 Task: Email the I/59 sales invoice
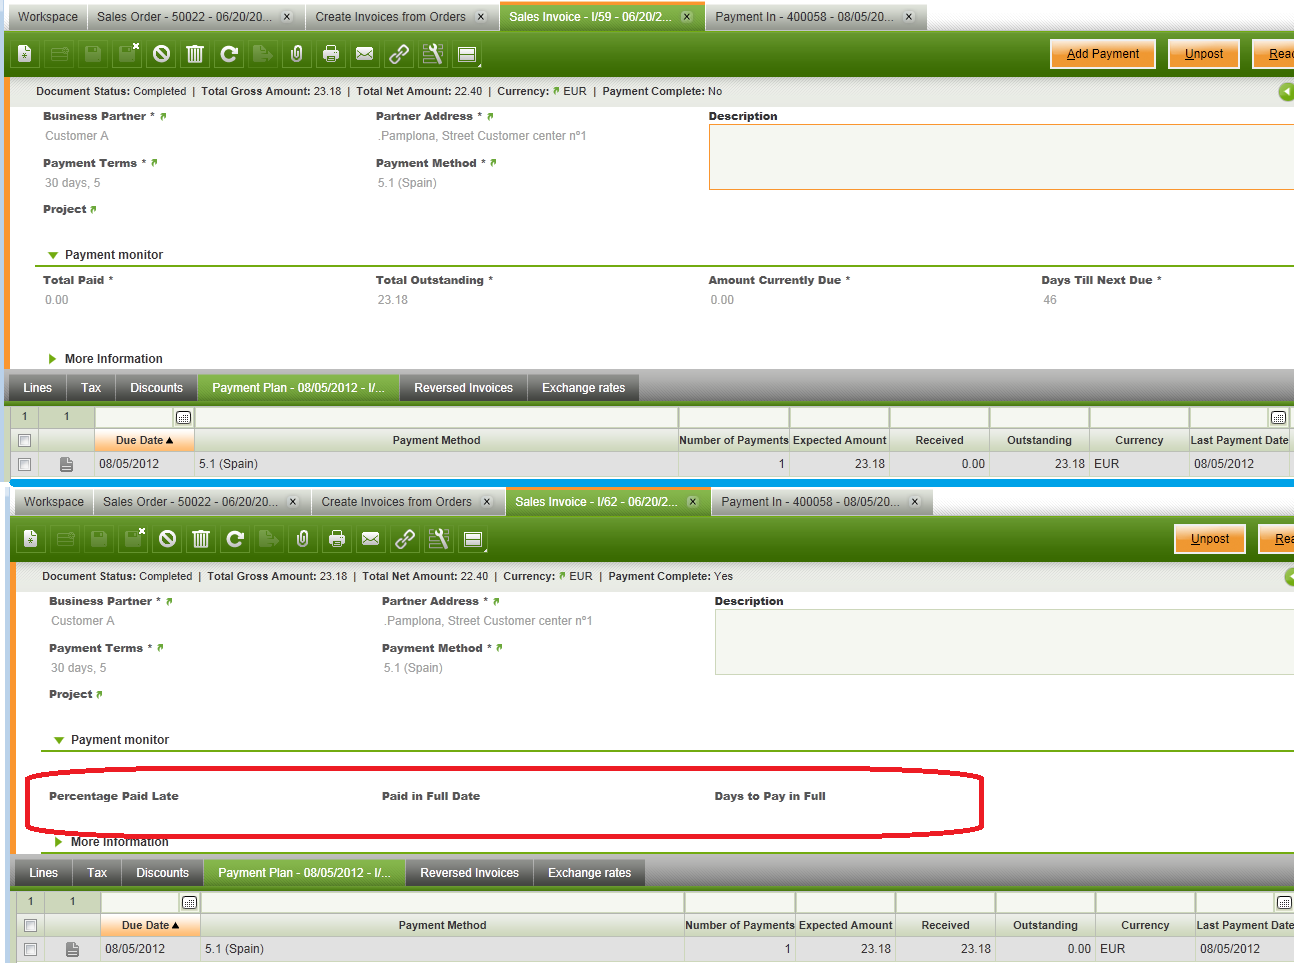point(365,54)
